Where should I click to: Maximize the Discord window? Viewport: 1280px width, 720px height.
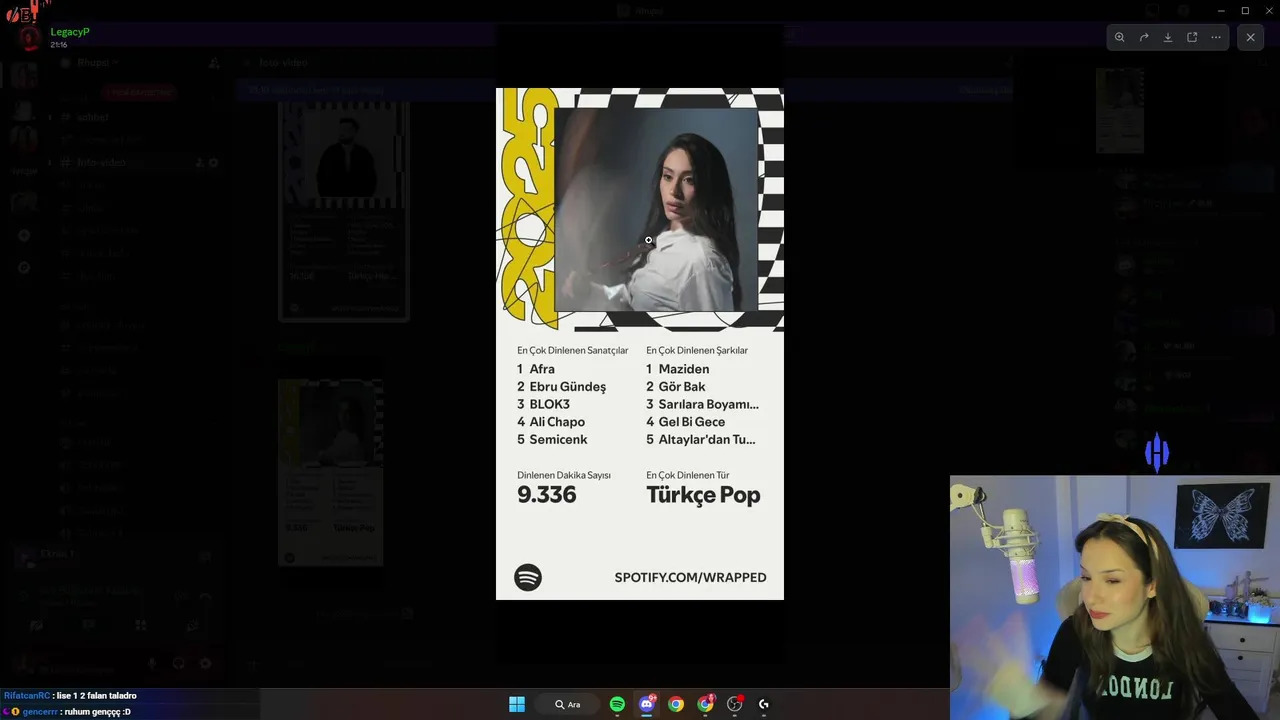(x=1245, y=10)
